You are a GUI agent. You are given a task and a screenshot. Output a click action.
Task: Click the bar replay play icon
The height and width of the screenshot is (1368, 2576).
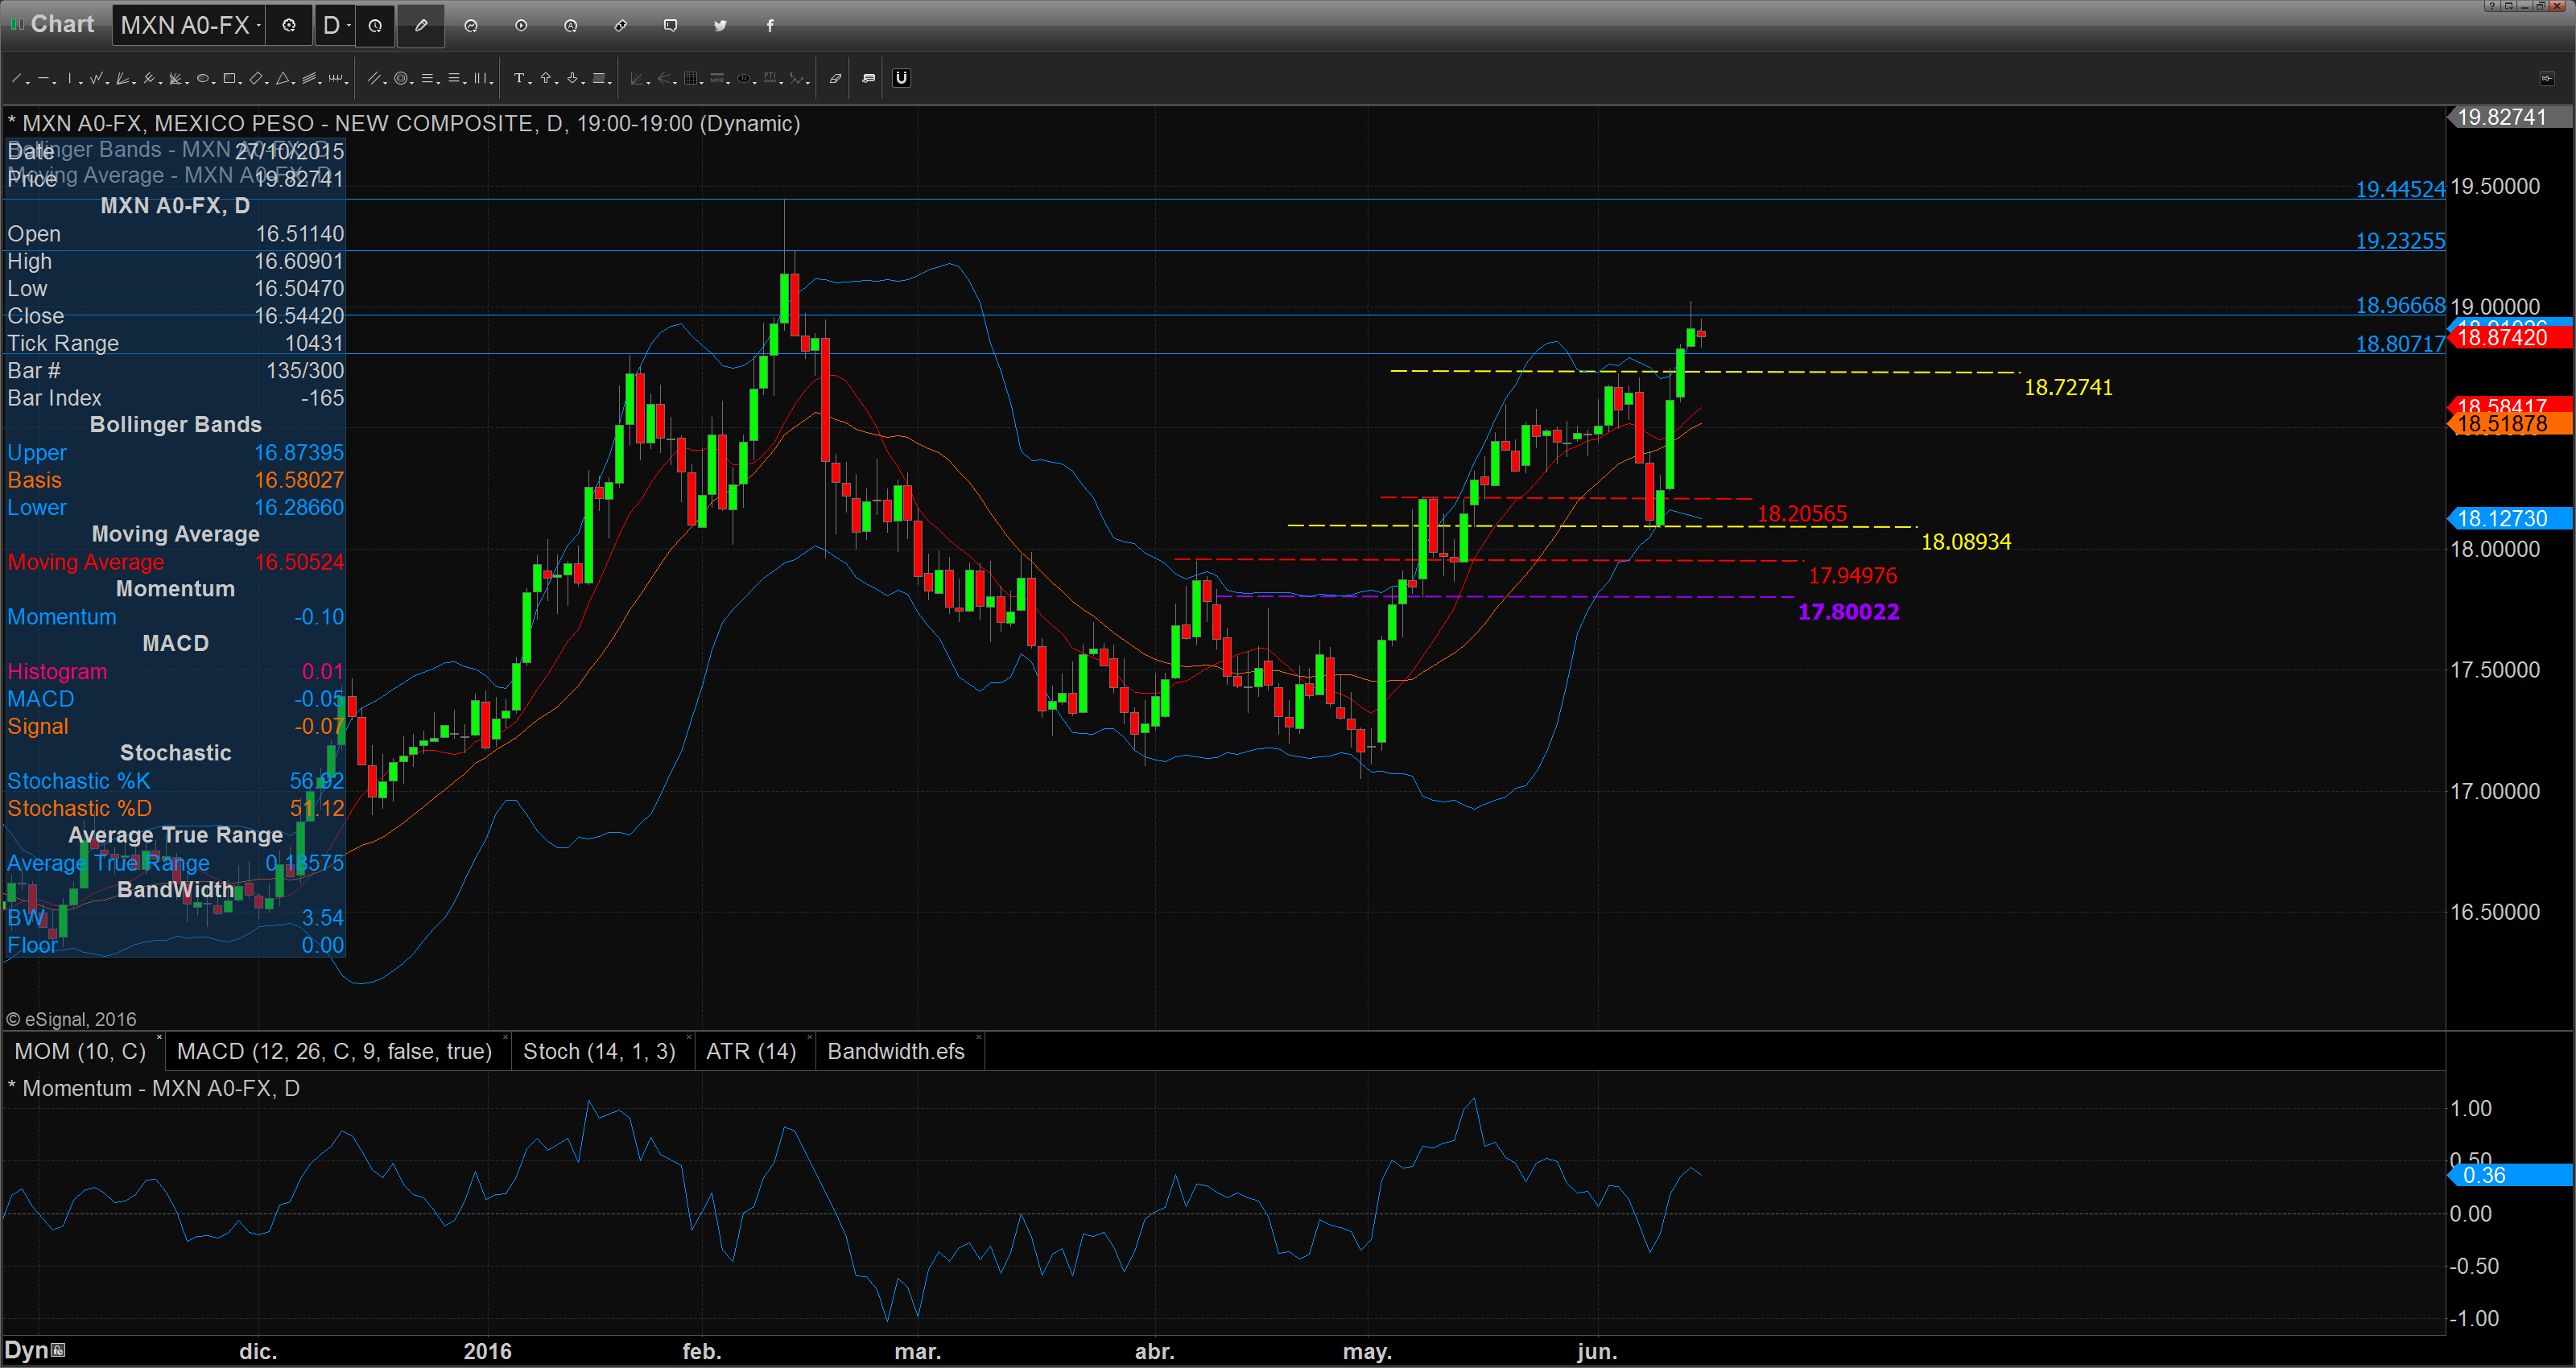[x=521, y=25]
